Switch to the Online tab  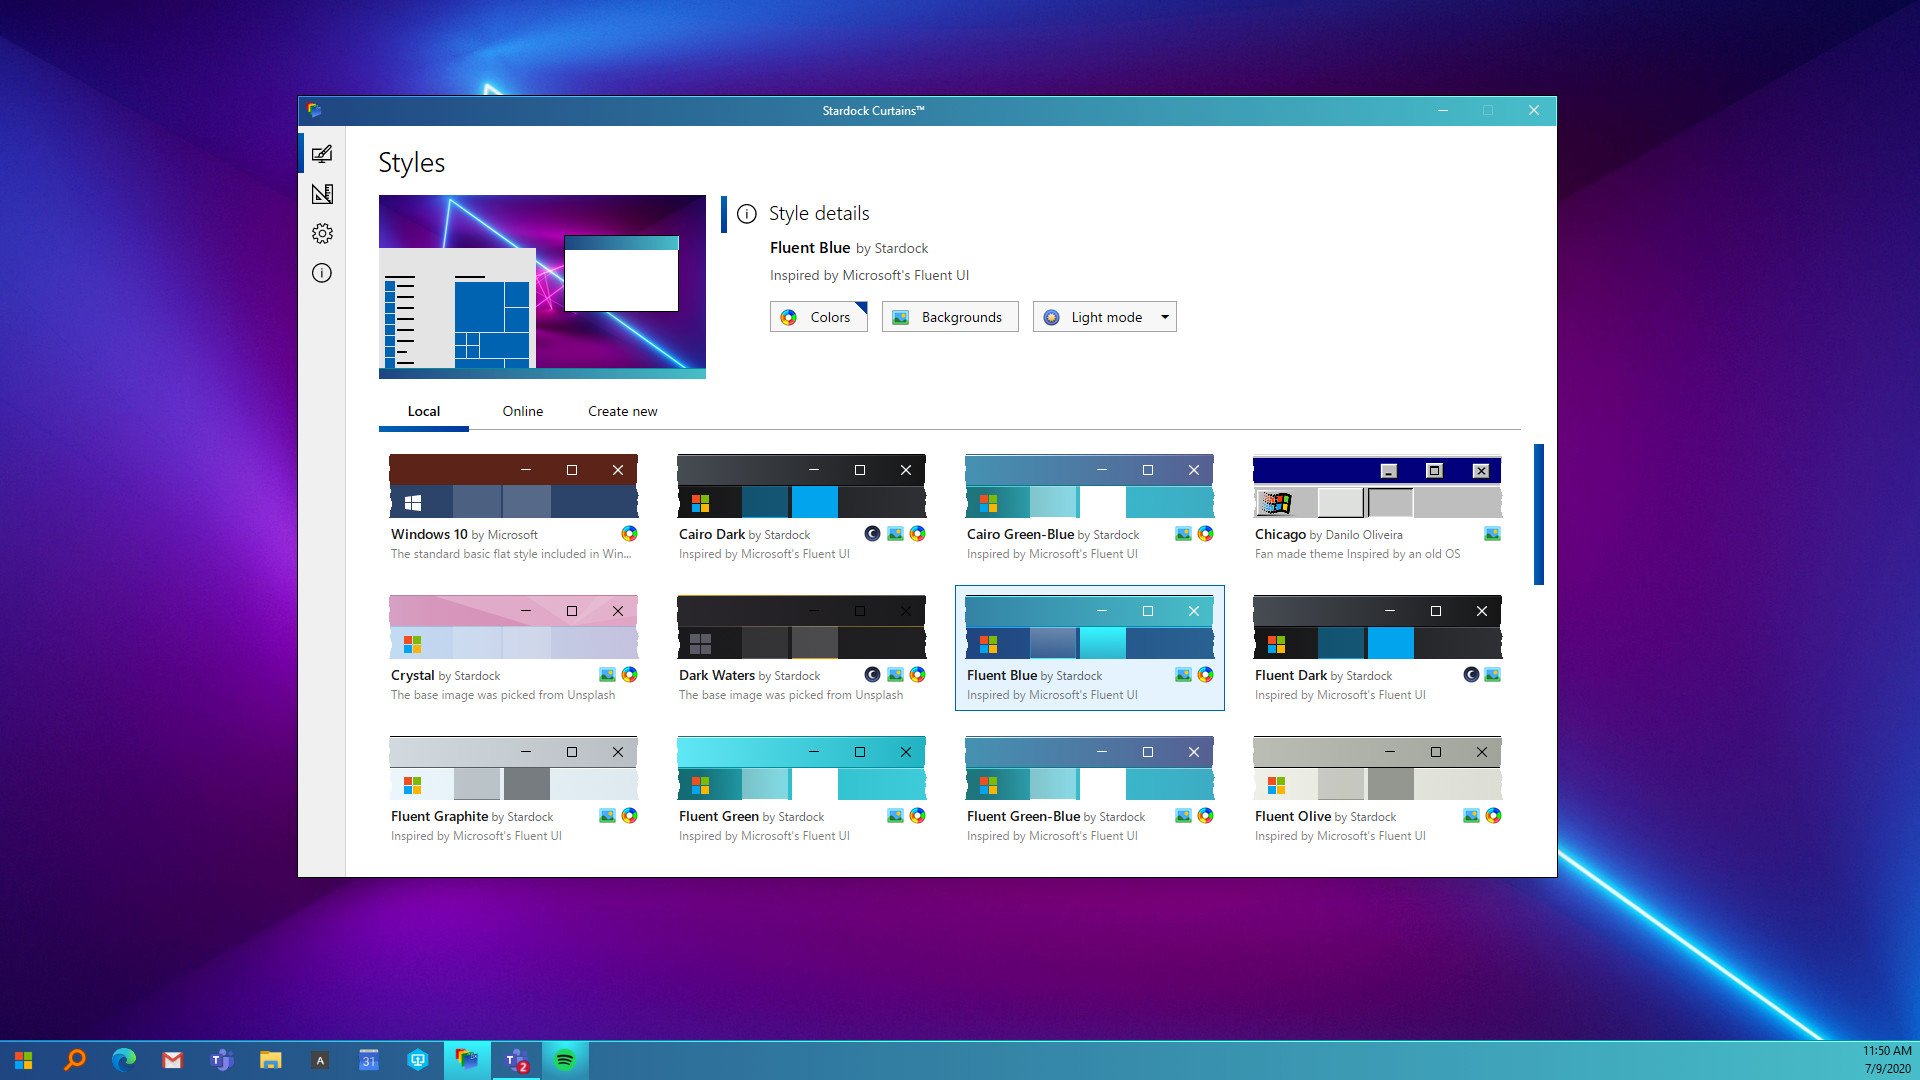click(522, 411)
